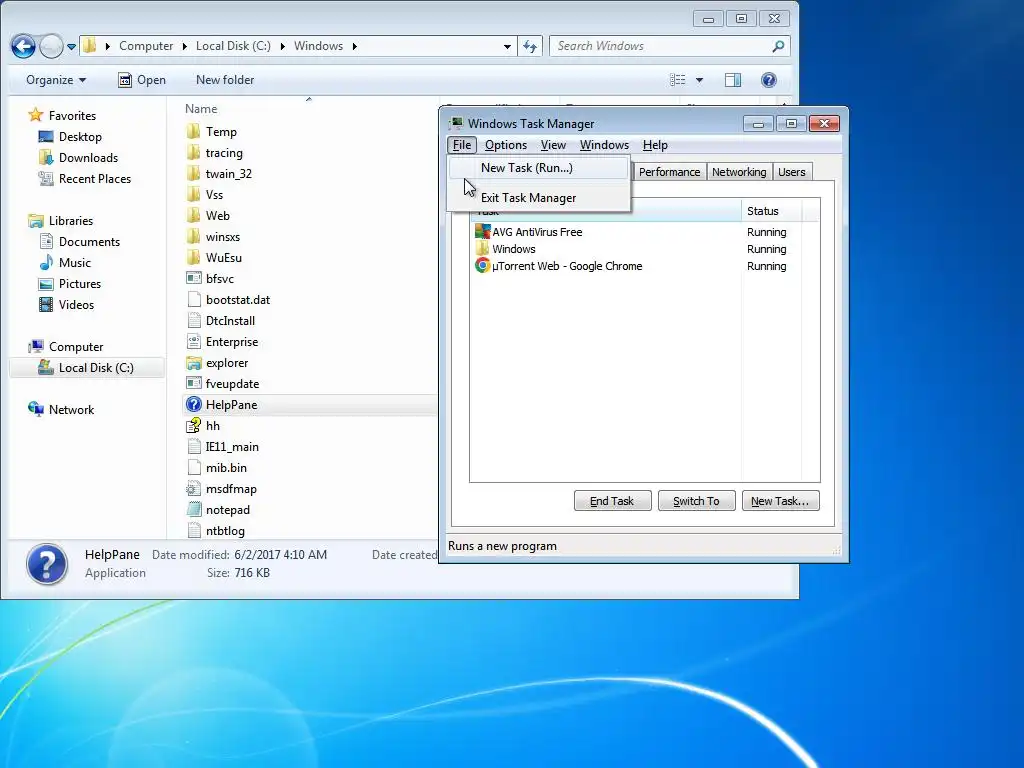The image size is (1024, 768).
Task: Click the change view icon
Action: click(678, 80)
